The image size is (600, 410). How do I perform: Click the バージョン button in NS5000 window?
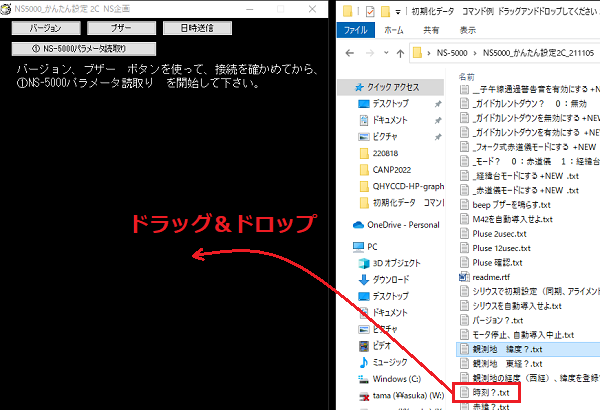coord(46,28)
